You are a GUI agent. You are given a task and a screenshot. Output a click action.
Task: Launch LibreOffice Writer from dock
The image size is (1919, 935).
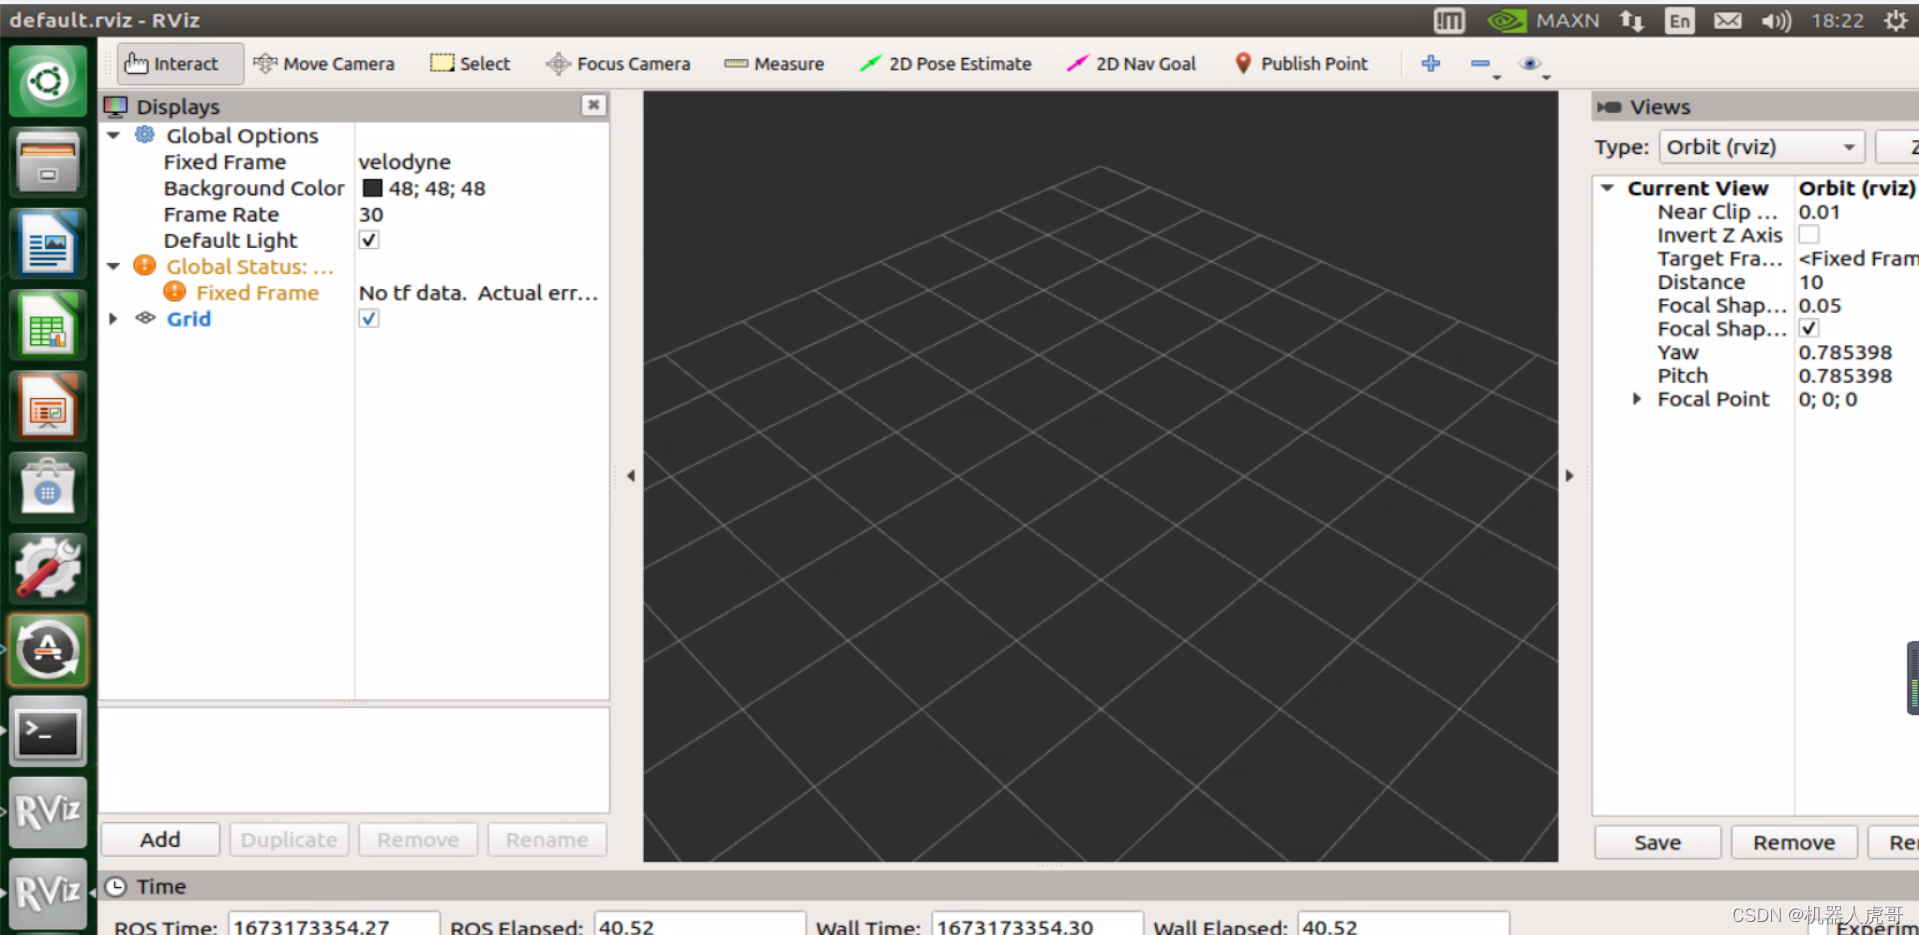click(48, 245)
